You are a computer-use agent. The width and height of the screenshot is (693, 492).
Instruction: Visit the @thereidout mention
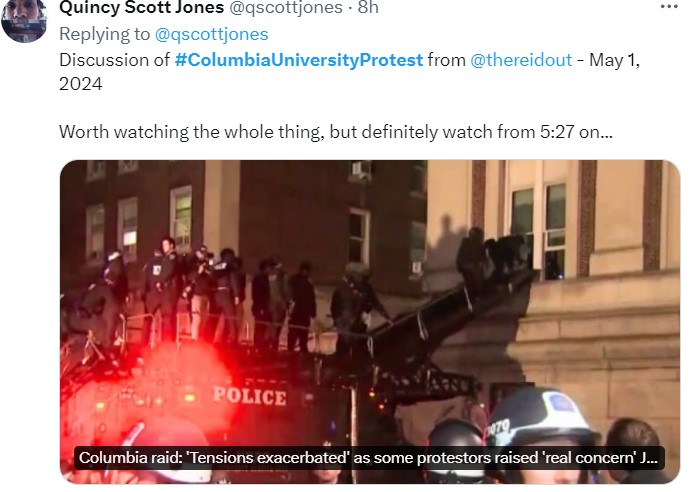tap(521, 60)
